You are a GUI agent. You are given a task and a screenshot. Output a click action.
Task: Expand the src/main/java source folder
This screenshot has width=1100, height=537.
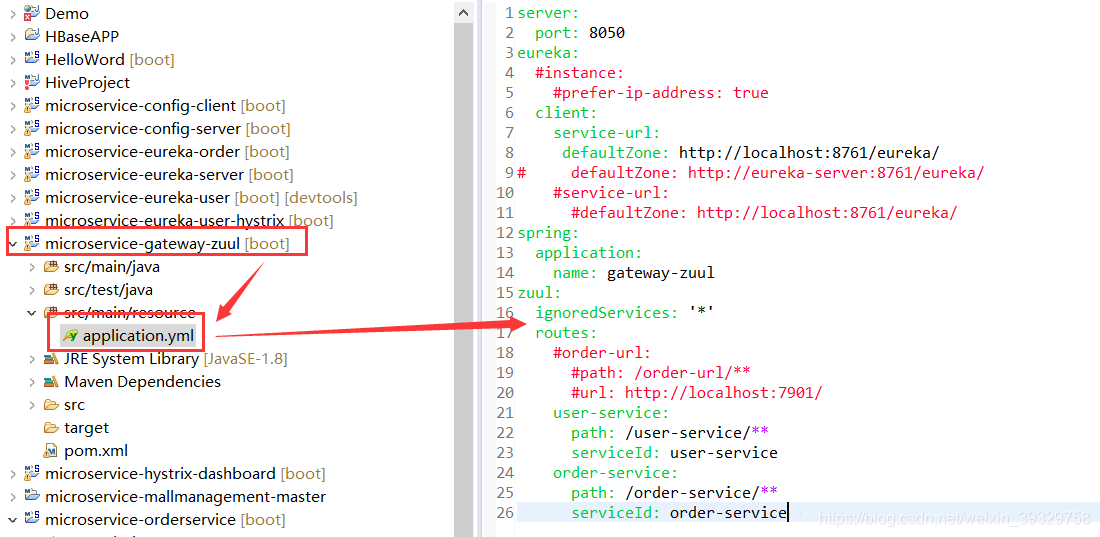(x=32, y=267)
